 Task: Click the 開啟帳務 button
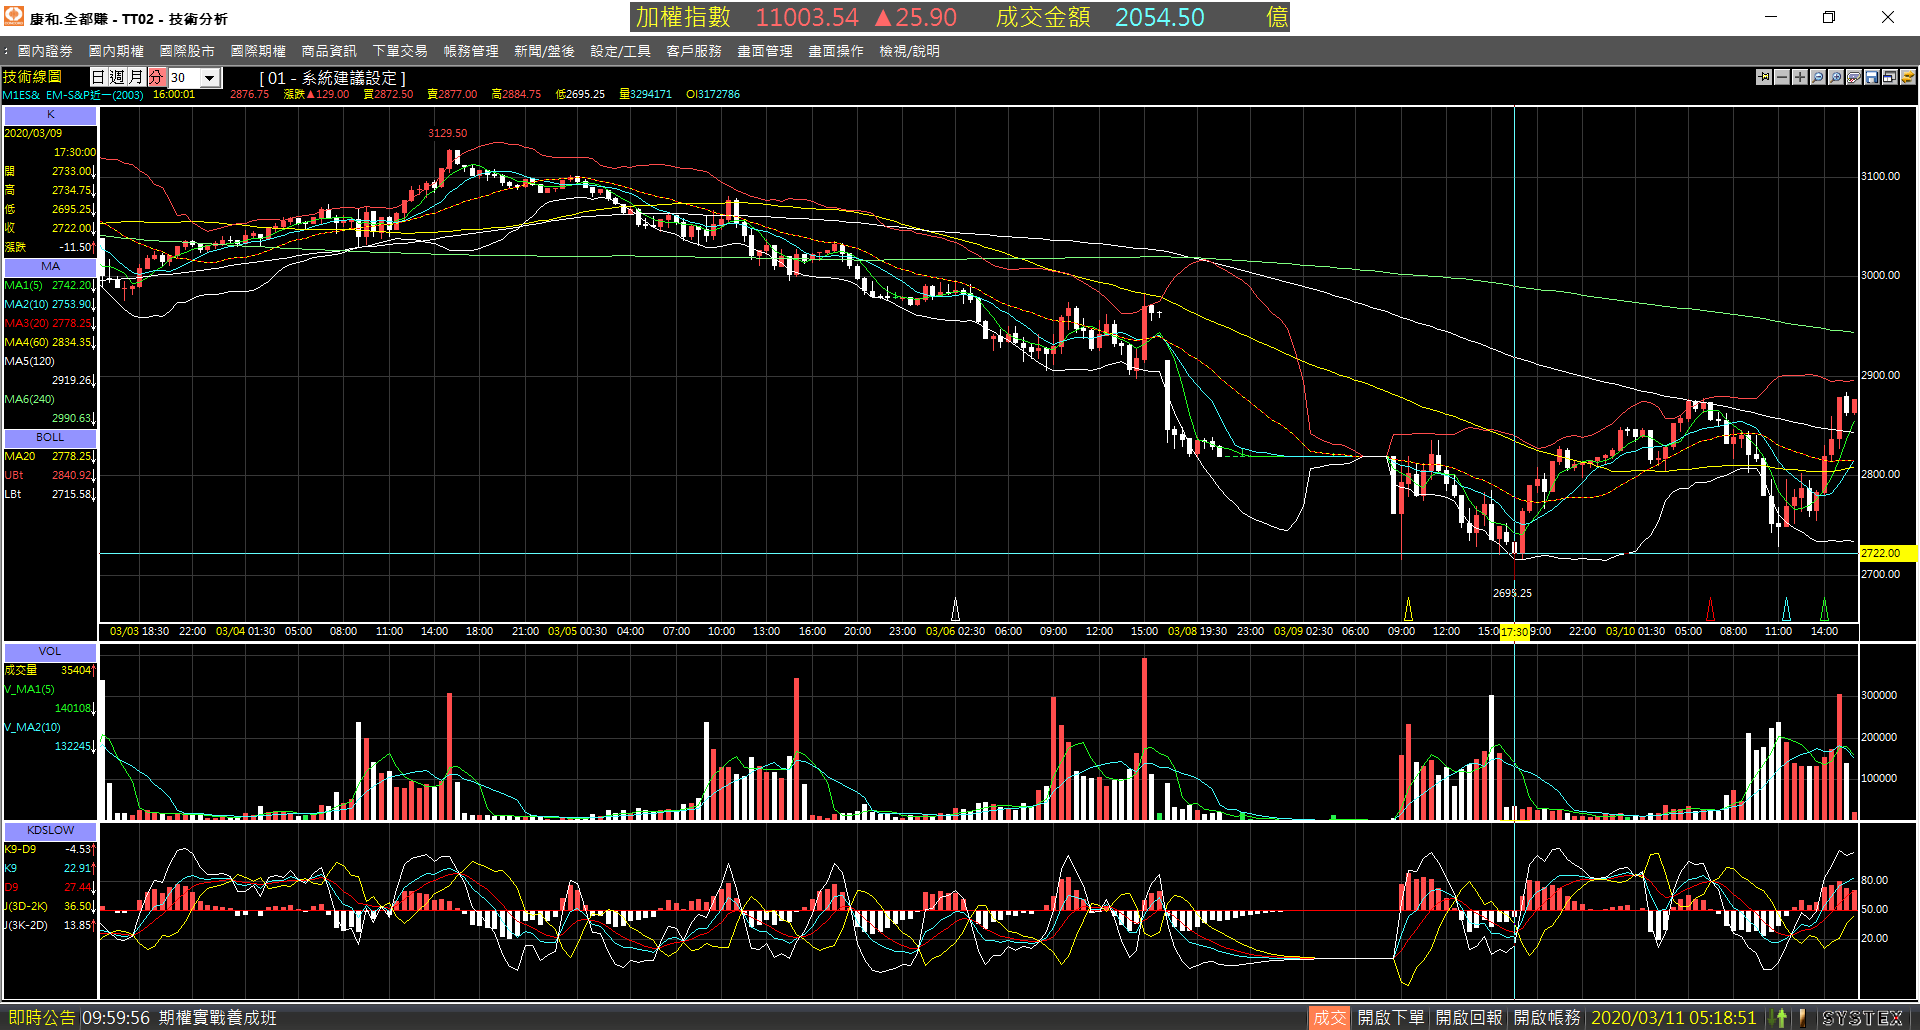(x=1546, y=1018)
